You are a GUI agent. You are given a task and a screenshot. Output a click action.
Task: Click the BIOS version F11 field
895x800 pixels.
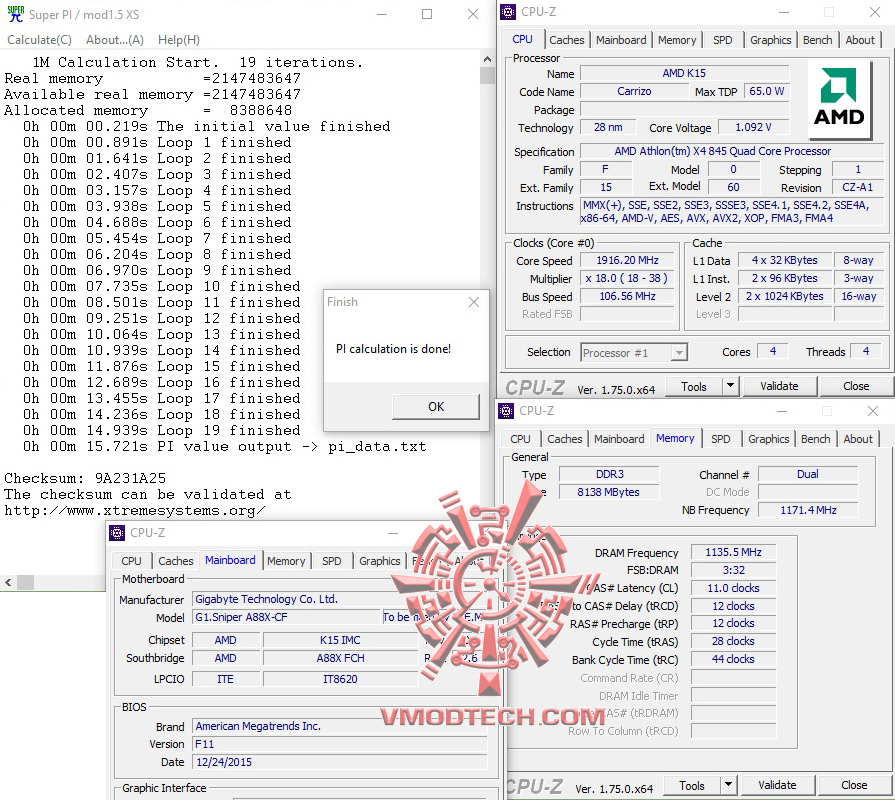340,744
